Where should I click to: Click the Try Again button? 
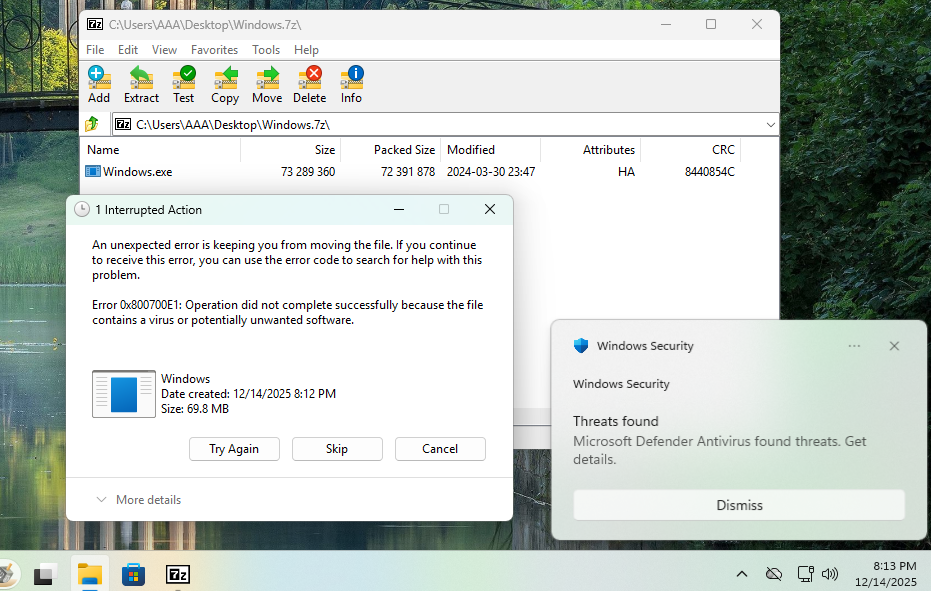[x=234, y=449]
